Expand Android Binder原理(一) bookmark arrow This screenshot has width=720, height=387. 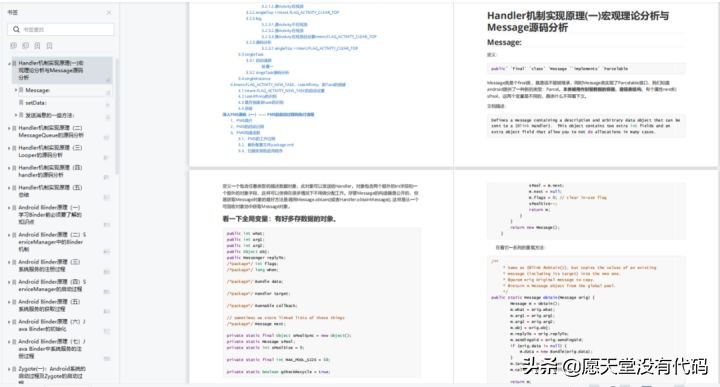[9, 208]
